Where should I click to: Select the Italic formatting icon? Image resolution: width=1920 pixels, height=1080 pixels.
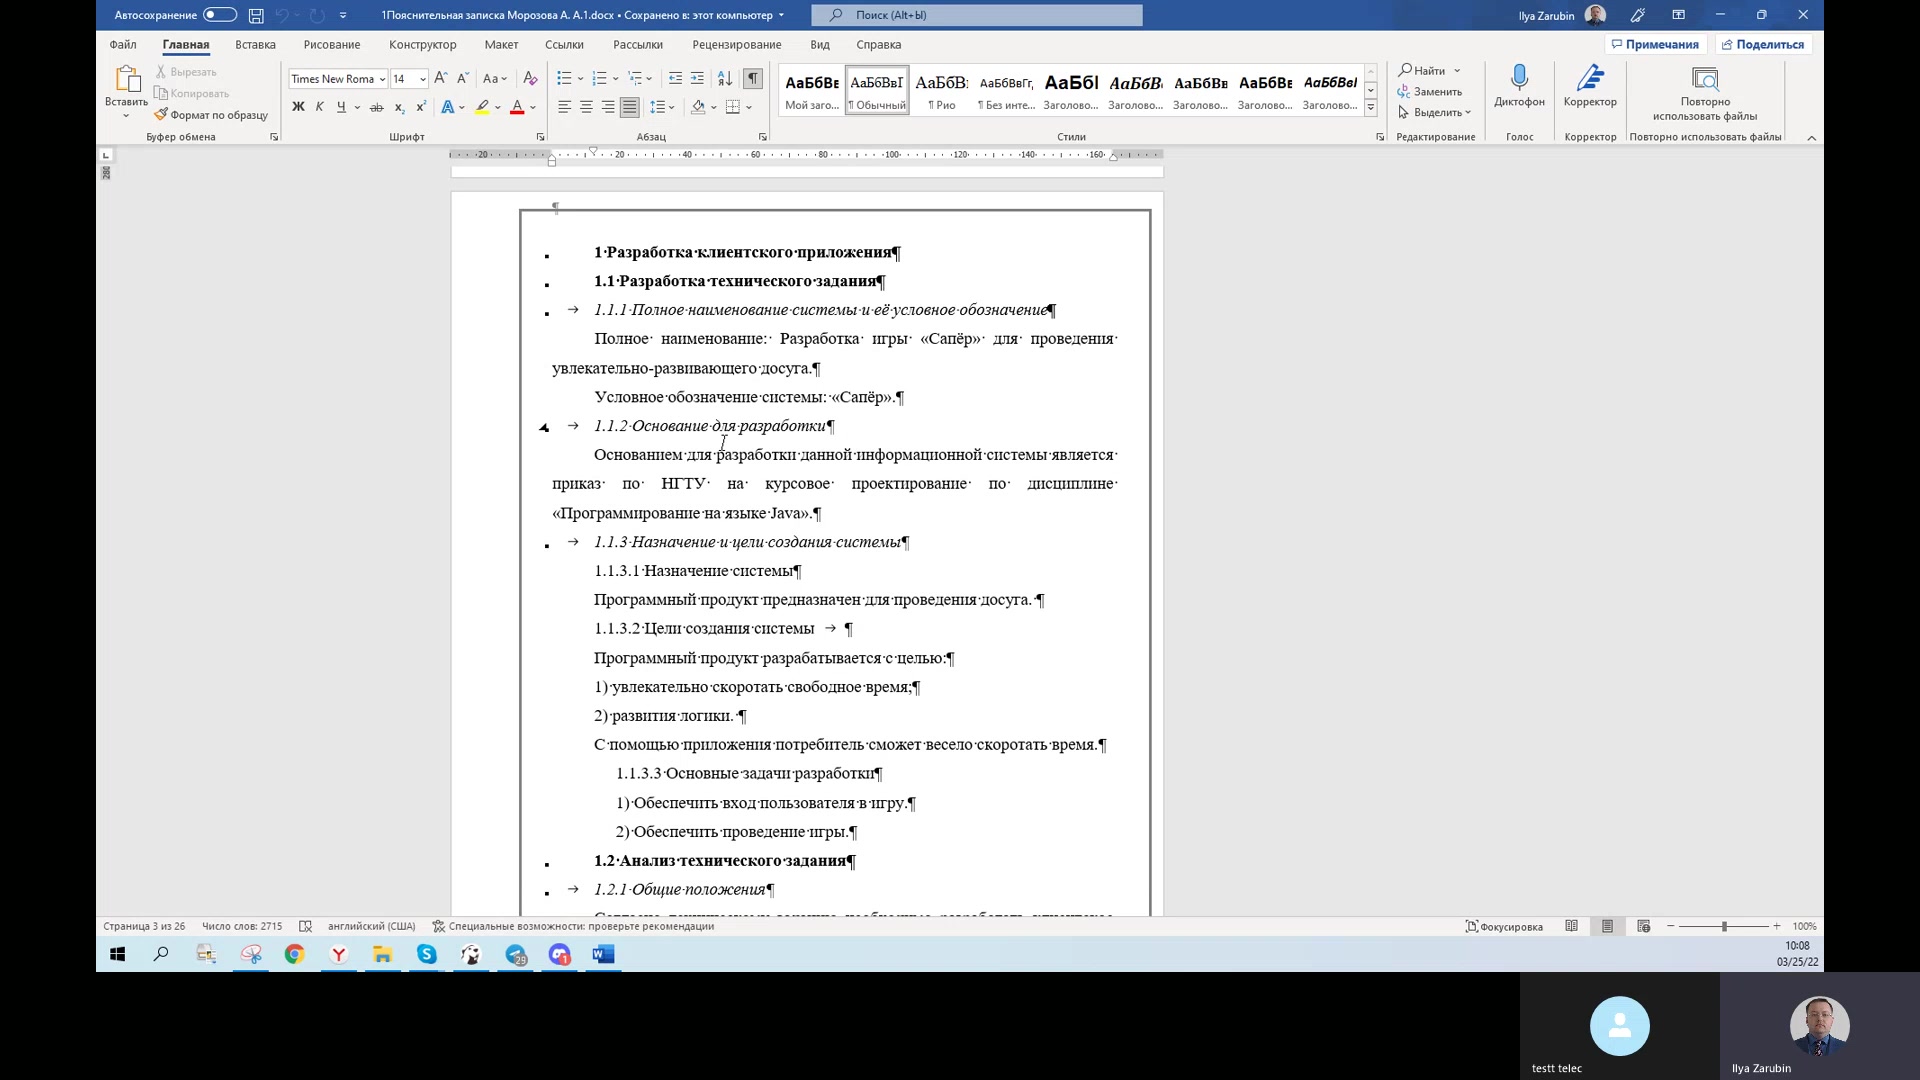319,107
